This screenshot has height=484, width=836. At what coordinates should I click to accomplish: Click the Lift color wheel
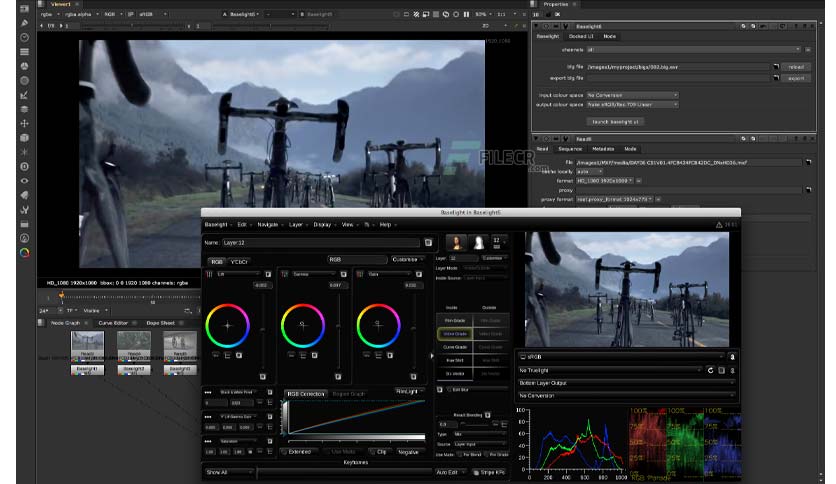[228, 325]
